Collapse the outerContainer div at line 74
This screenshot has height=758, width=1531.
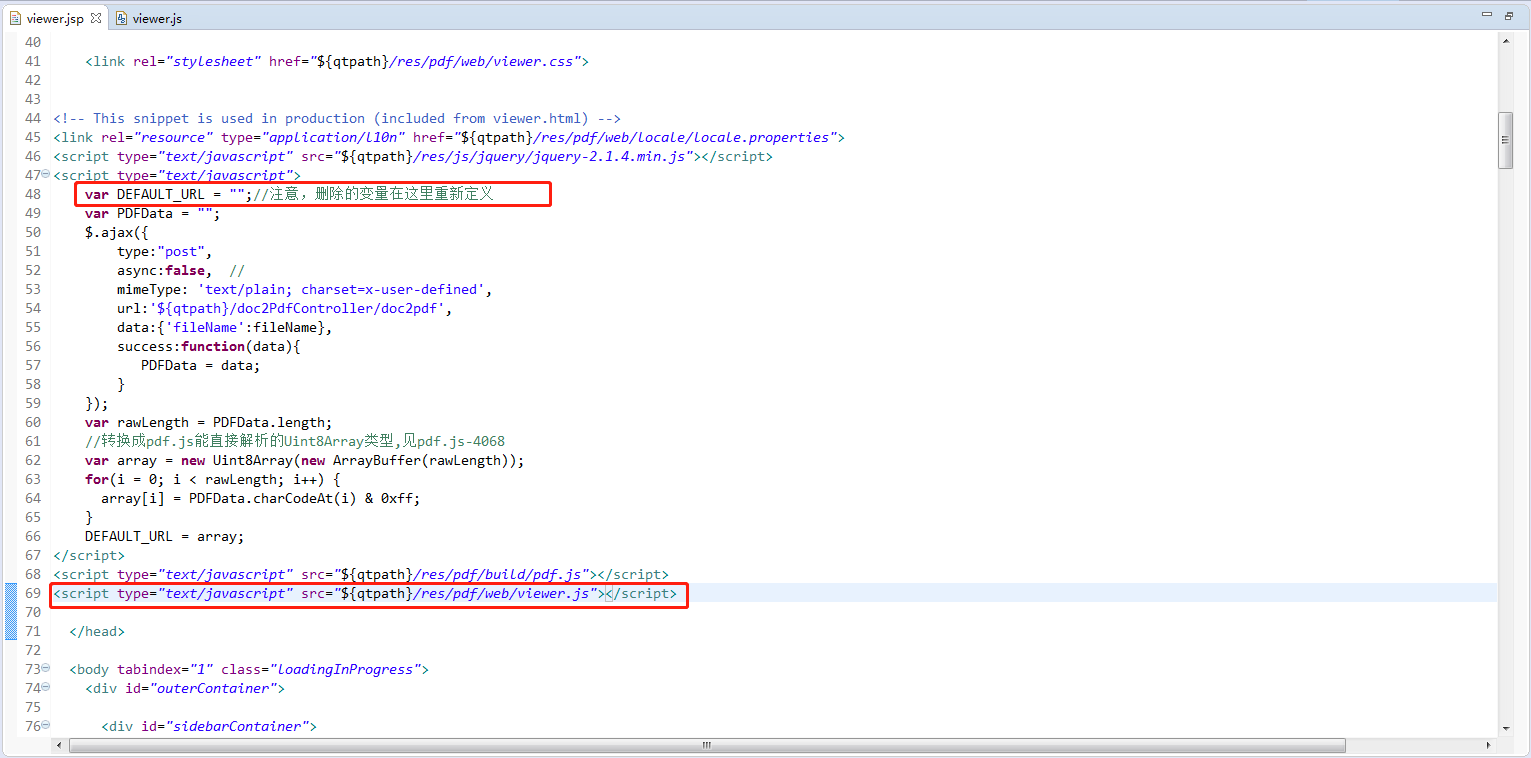(46, 688)
